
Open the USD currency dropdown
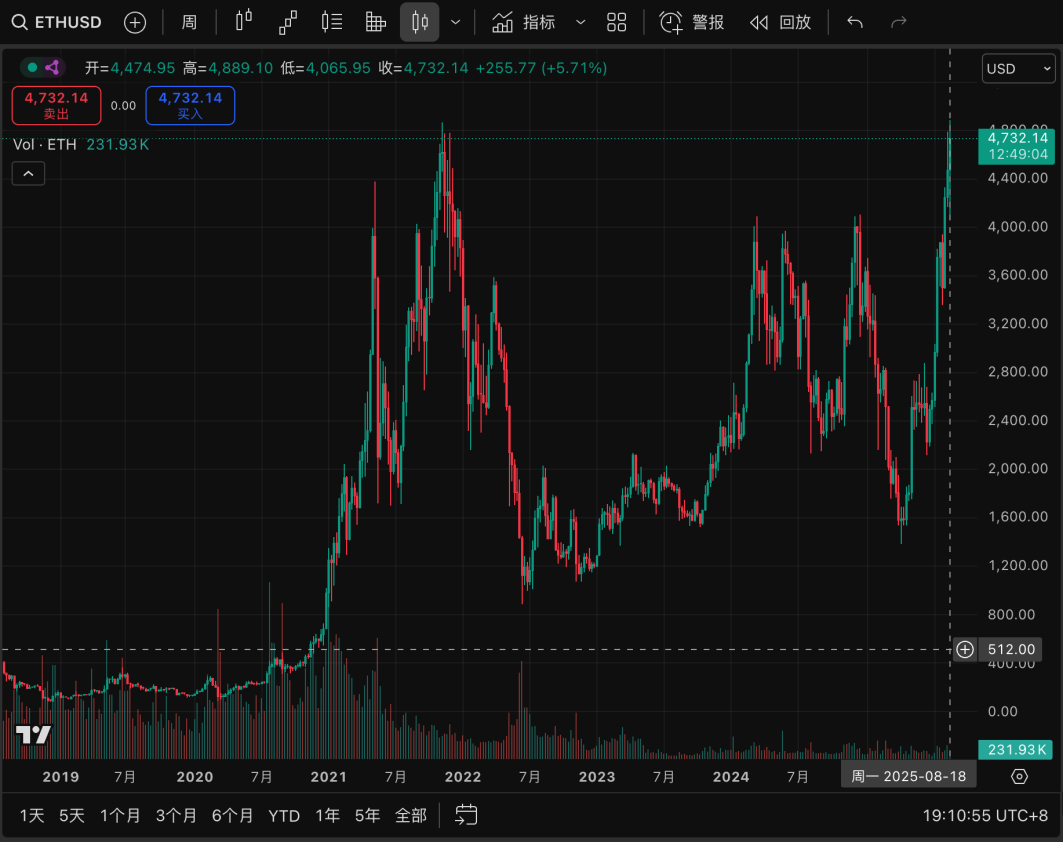pos(1017,68)
